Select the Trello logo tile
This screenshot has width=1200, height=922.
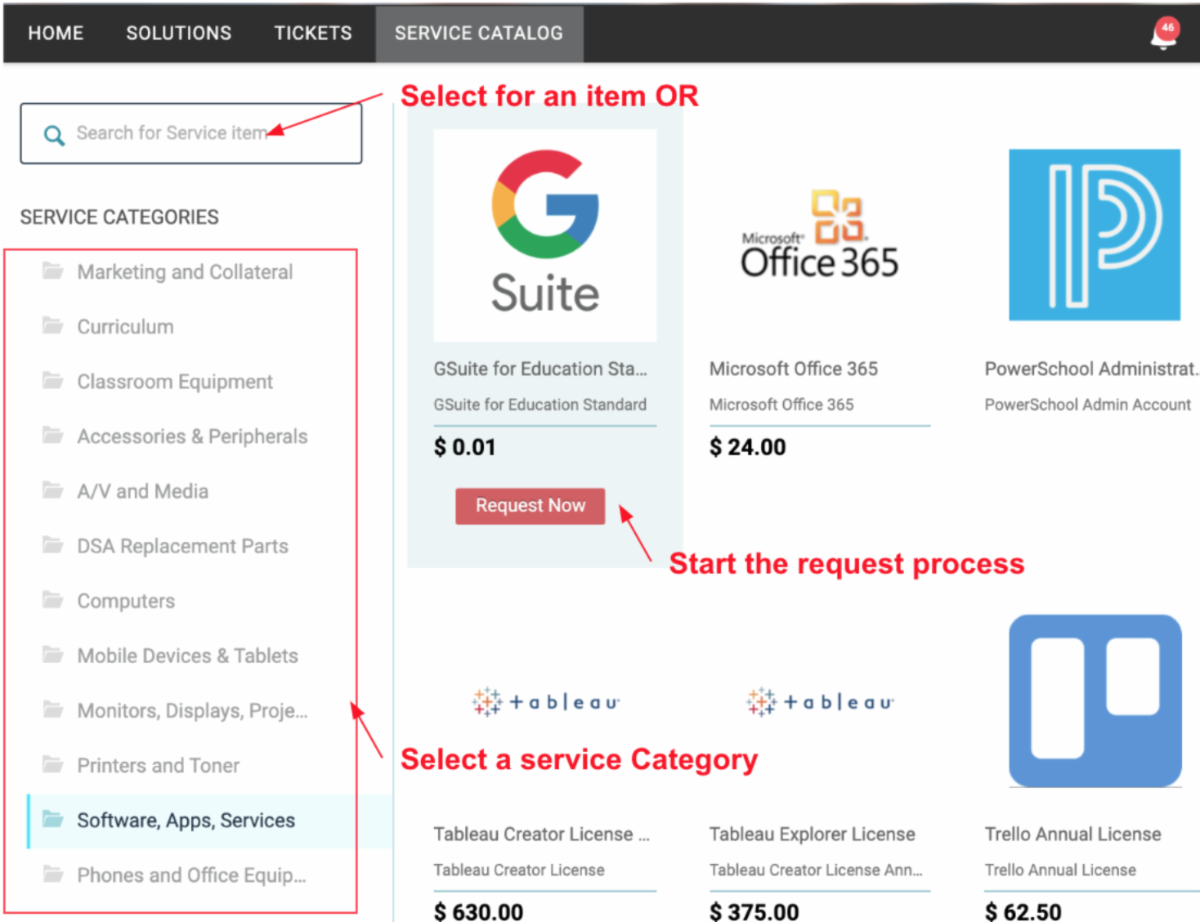(x=1095, y=700)
